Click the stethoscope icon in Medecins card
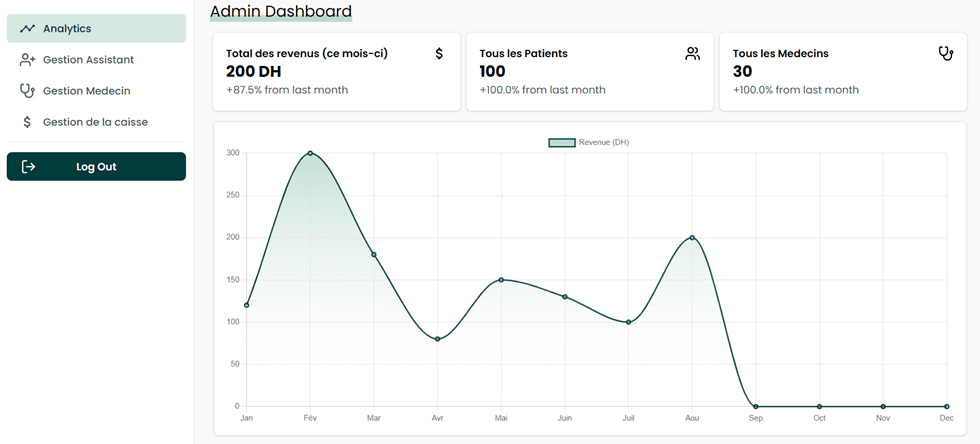Screen dimensions: 980x444 (x=945, y=54)
